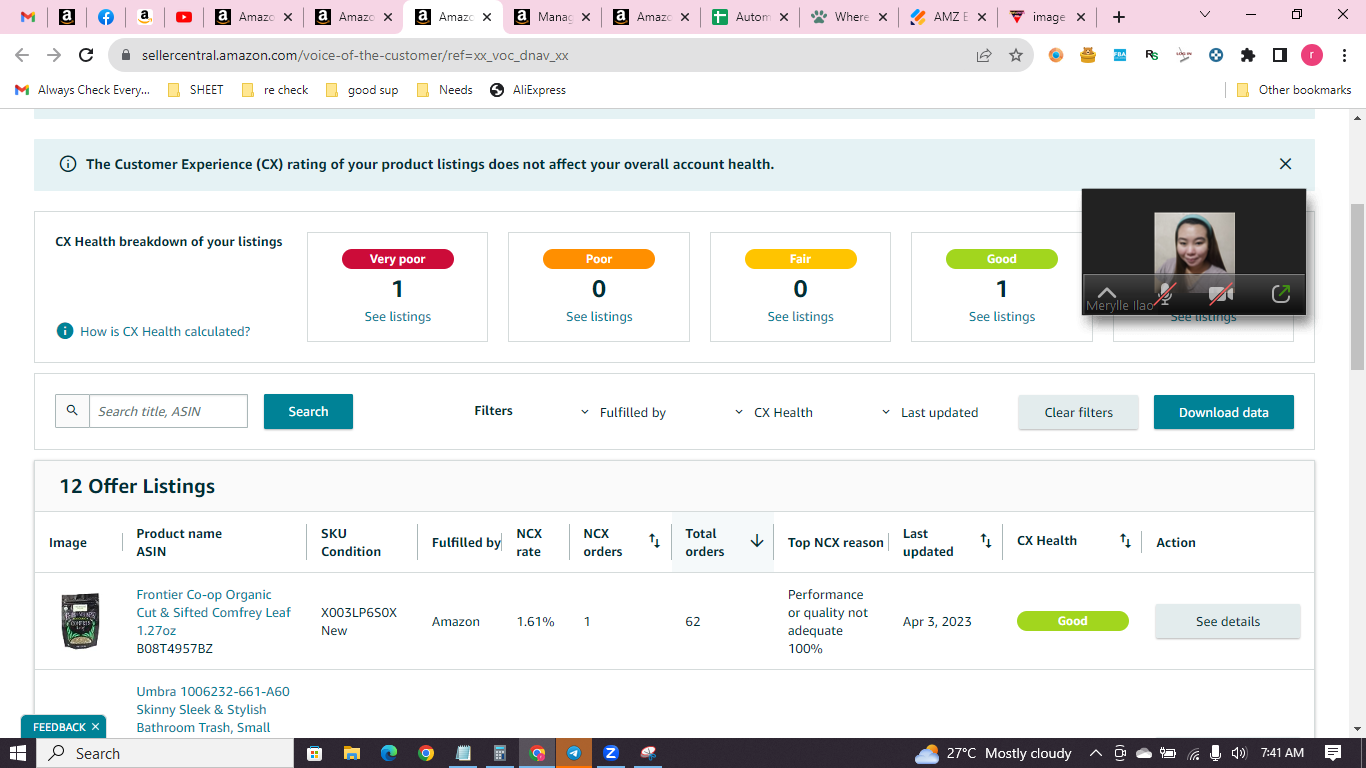Viewport: 1366px width, 768px height.
Task: Sort the table by CX Health column
Action: [1125, 541]
